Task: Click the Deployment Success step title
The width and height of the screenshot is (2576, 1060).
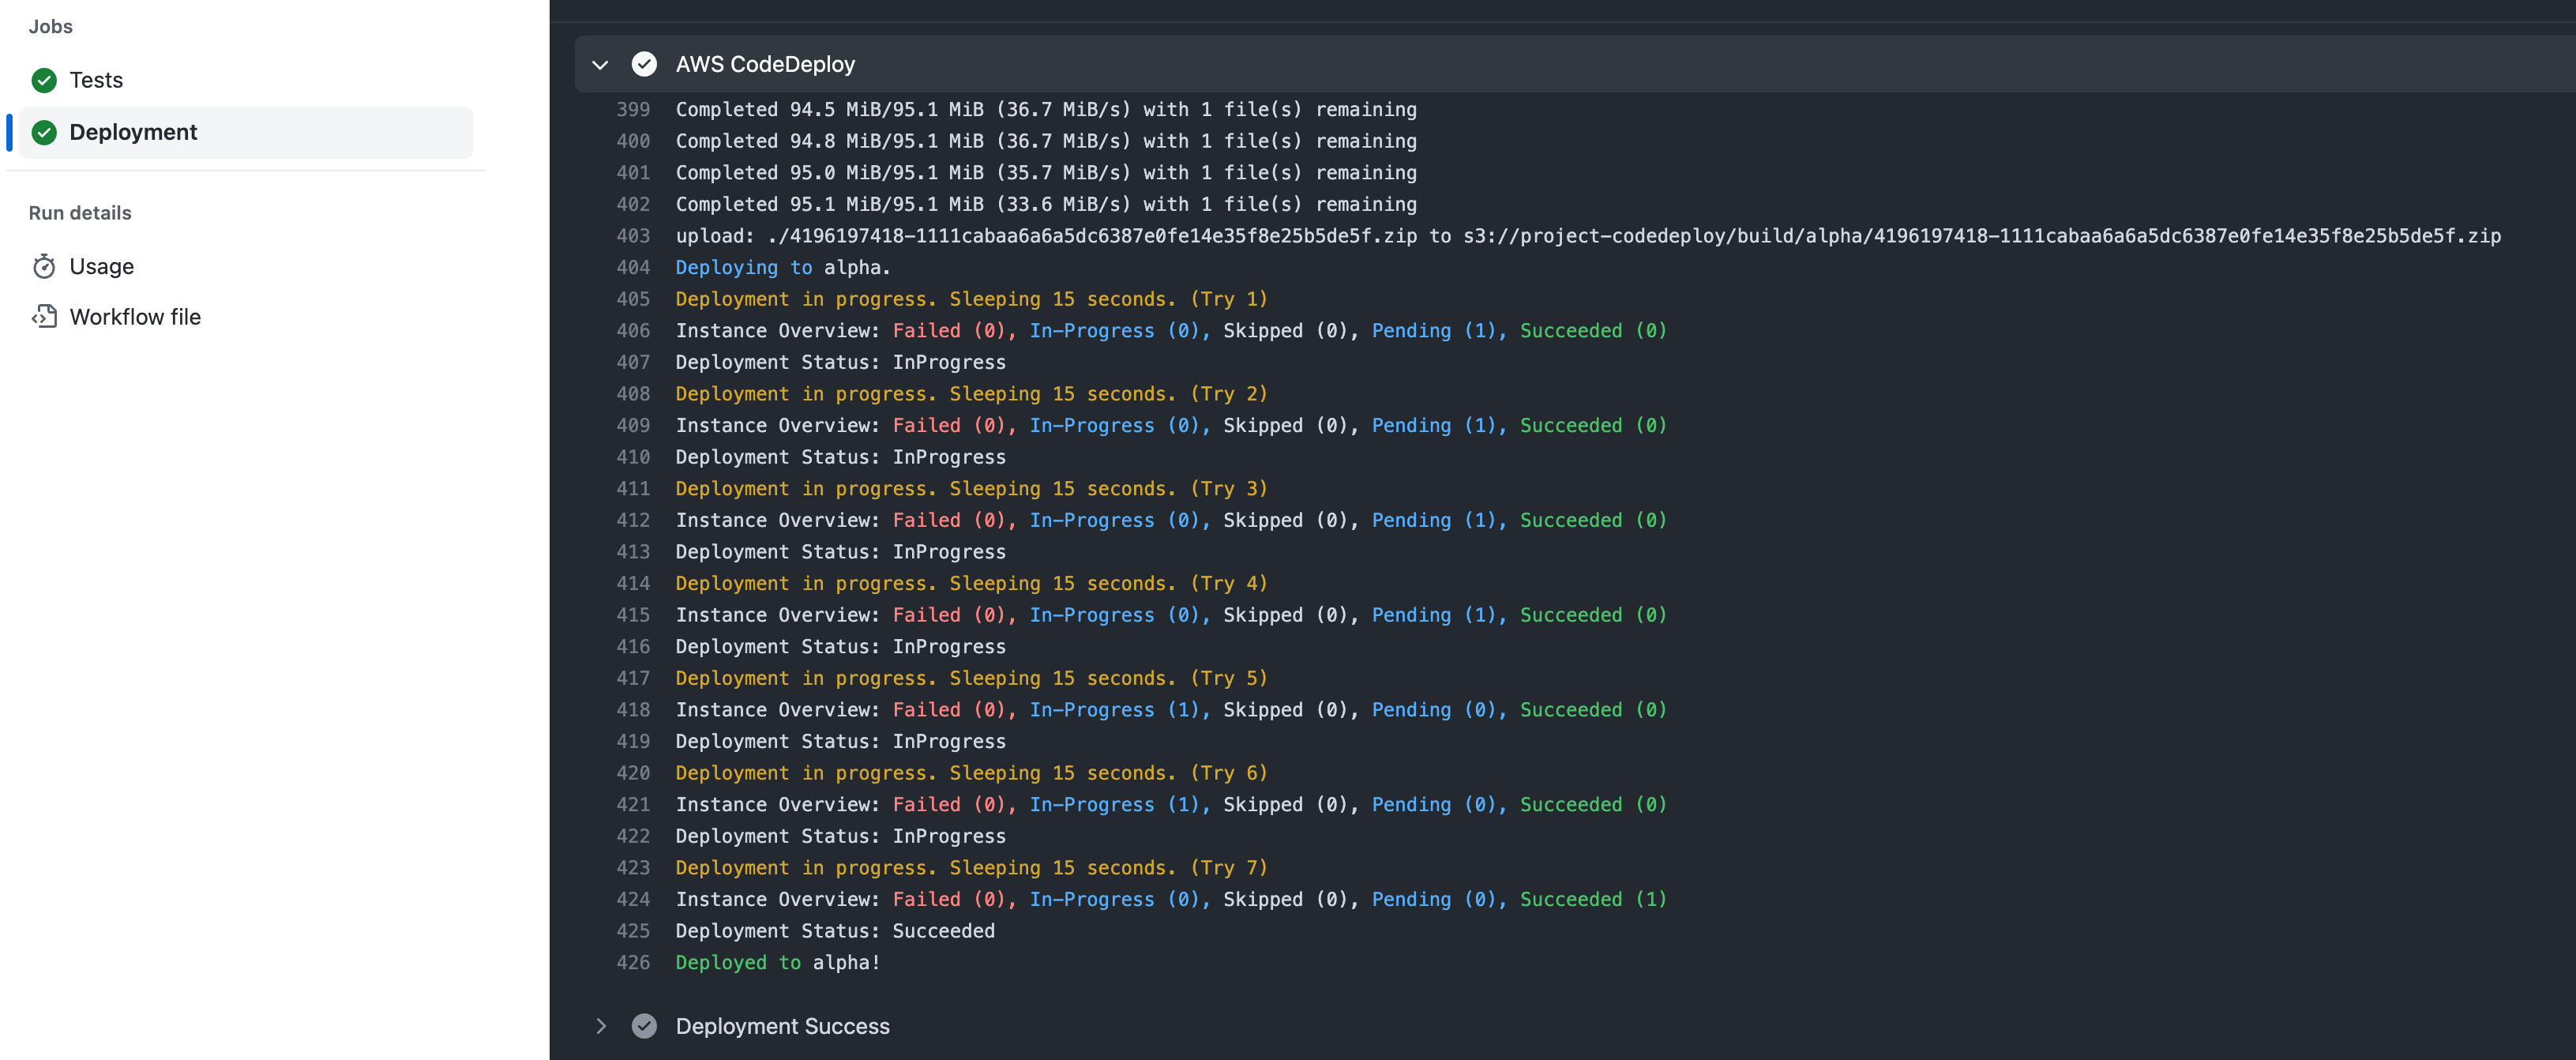Action: click(x=782, y=1026)
